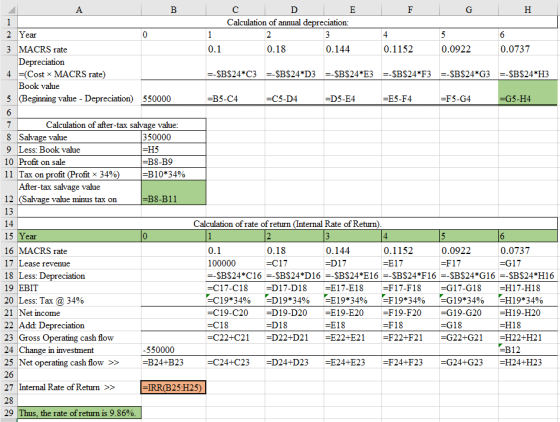Click cell with formula =H22+H21
The height and width of the screenshot is (422, 560).
(x=528, y=337)
